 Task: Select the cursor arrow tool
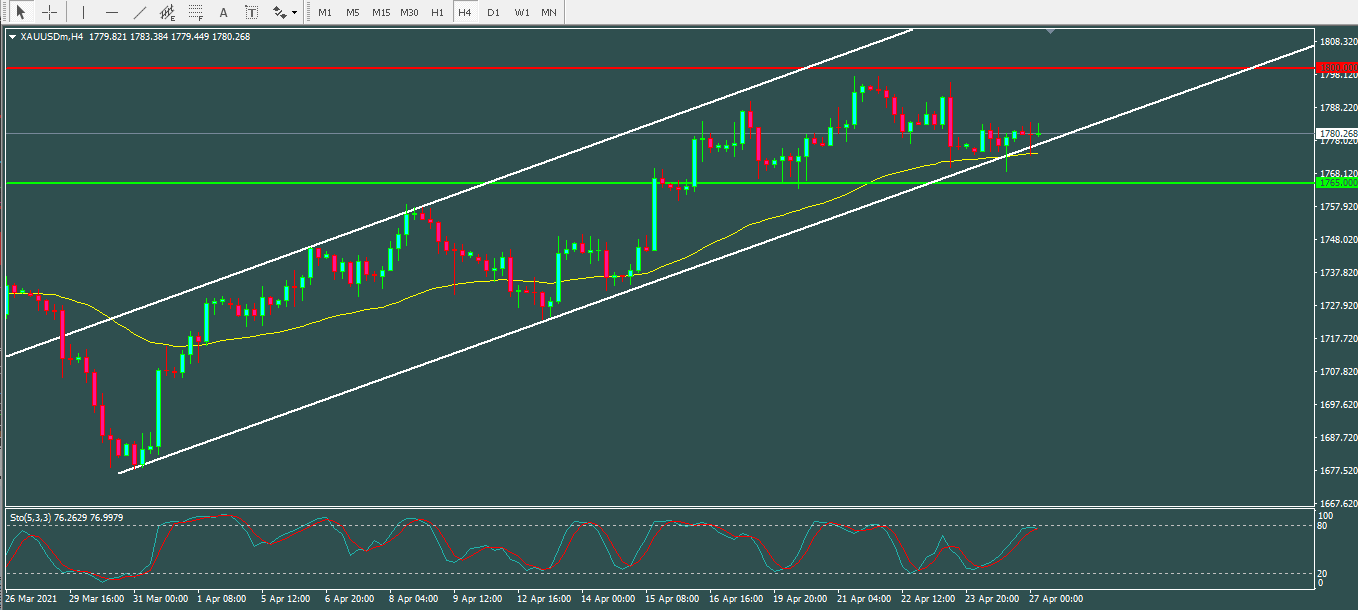pos(21,13)
